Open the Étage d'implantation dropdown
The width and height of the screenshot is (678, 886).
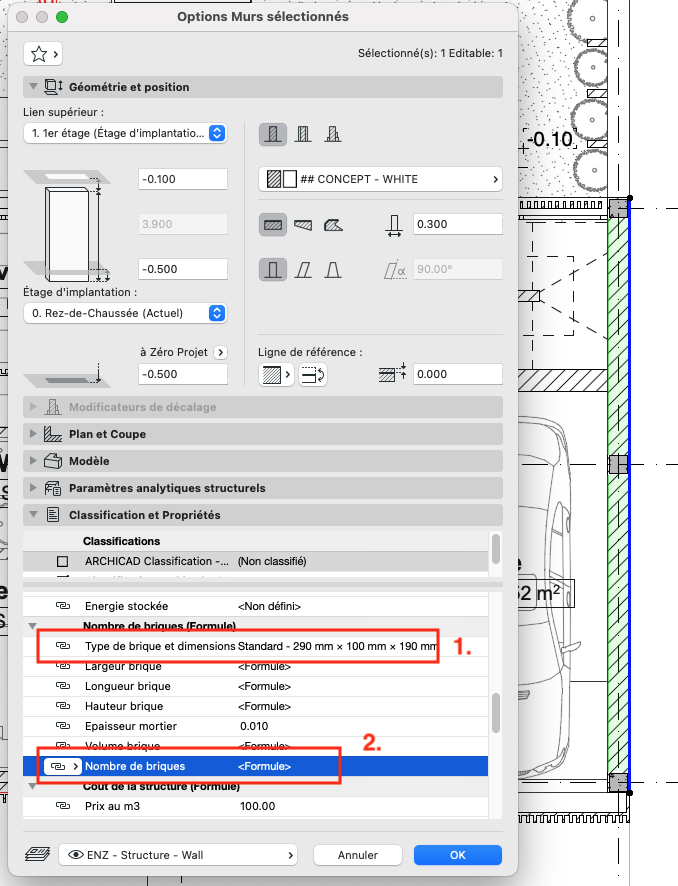(125, 313)
